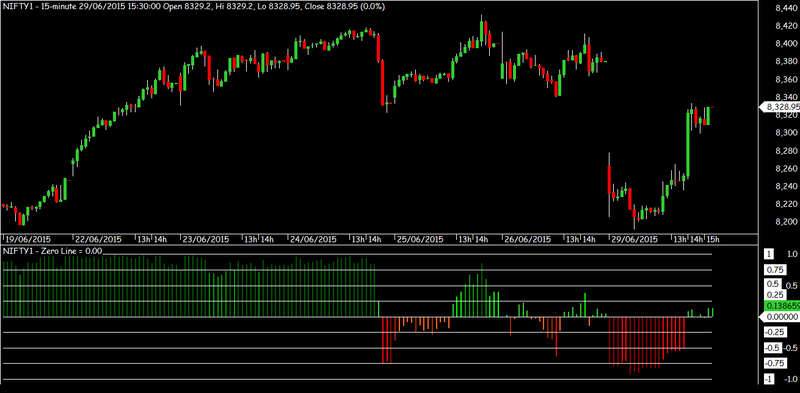Screen dimensions: 800x393
Task: Select the 19/06/2015 date label
Action: coord(27,239)
